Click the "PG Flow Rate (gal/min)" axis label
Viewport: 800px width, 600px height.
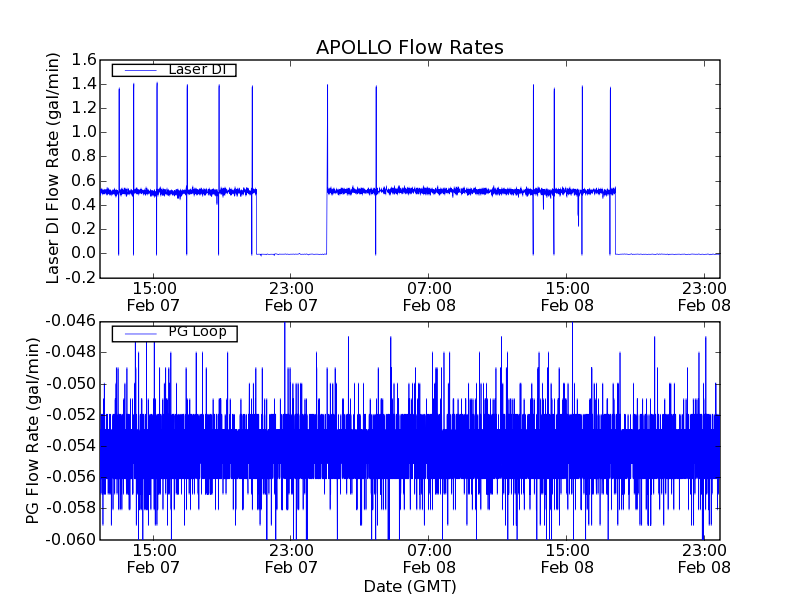coord(32,431)
